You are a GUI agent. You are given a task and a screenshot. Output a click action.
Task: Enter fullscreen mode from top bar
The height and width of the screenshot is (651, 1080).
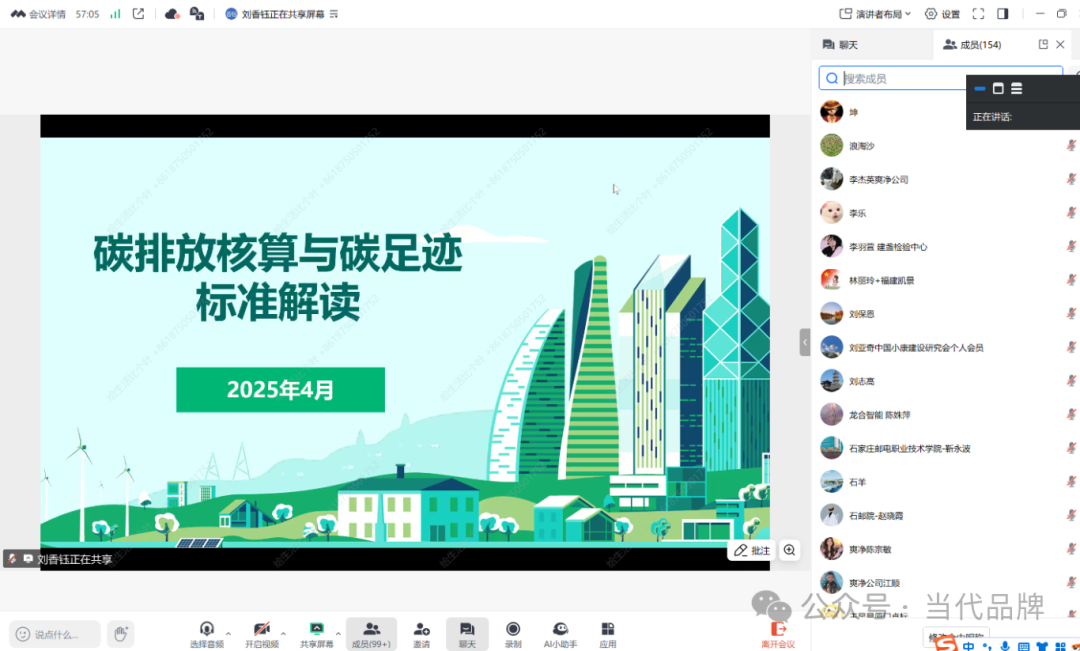(978, 14)
